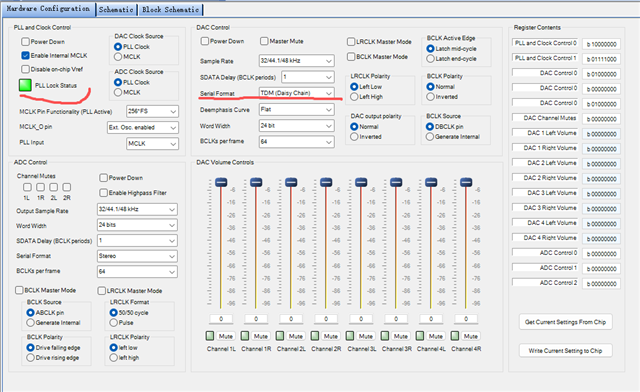Image resolution: width=640 pixels, height=392 pixels.
Task: Toggle the Channel 4L mute indicator
Action: [420, 336]
